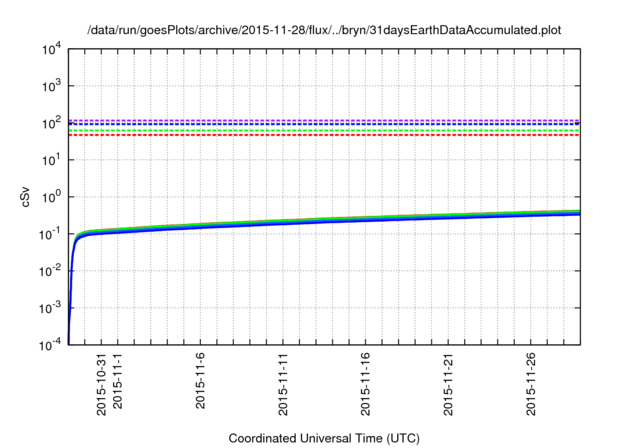Click the 10^4 y-axis tick label
Viewport: 640px width, 448px height.
point(52,49)
